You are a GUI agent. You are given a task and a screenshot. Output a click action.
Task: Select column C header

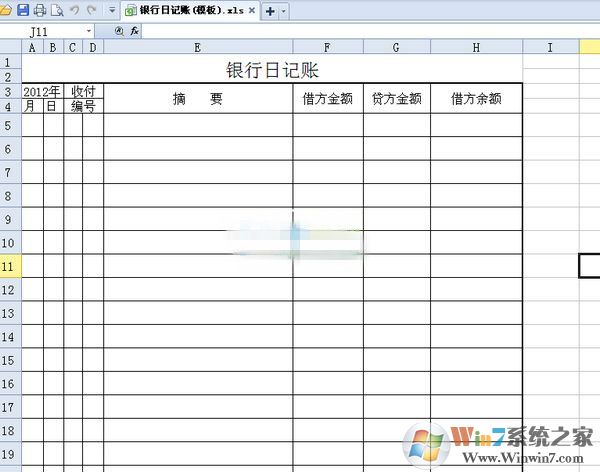[73, 47]
